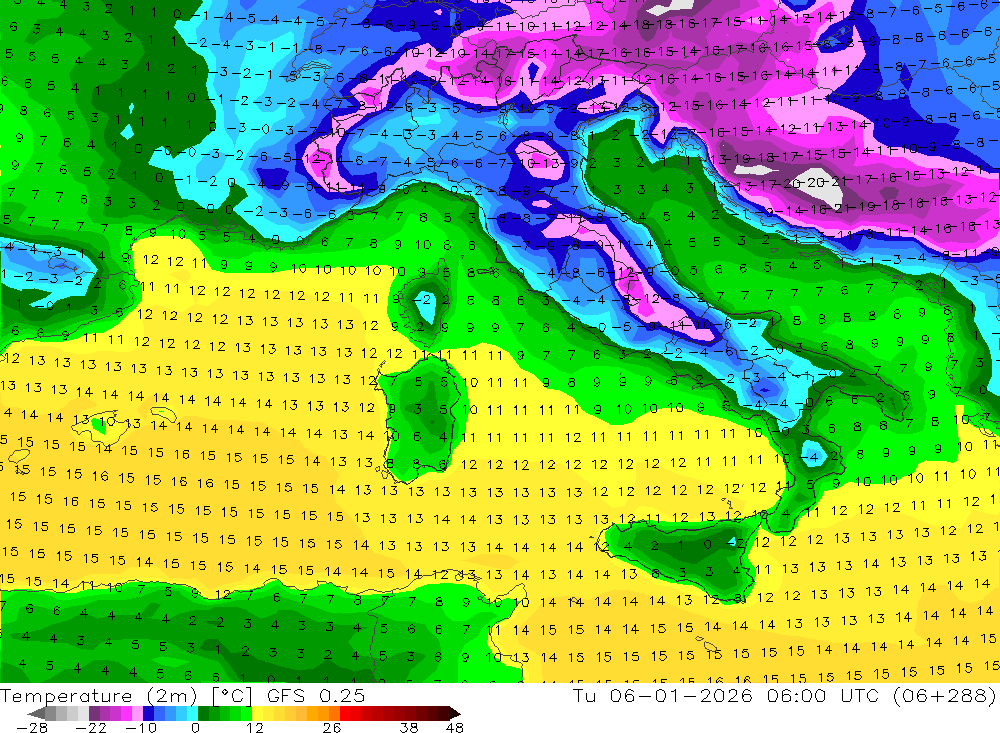The image size is (1000, 733).
Task: Click the '-22' legend scale label
Action: tap(91, 728)
